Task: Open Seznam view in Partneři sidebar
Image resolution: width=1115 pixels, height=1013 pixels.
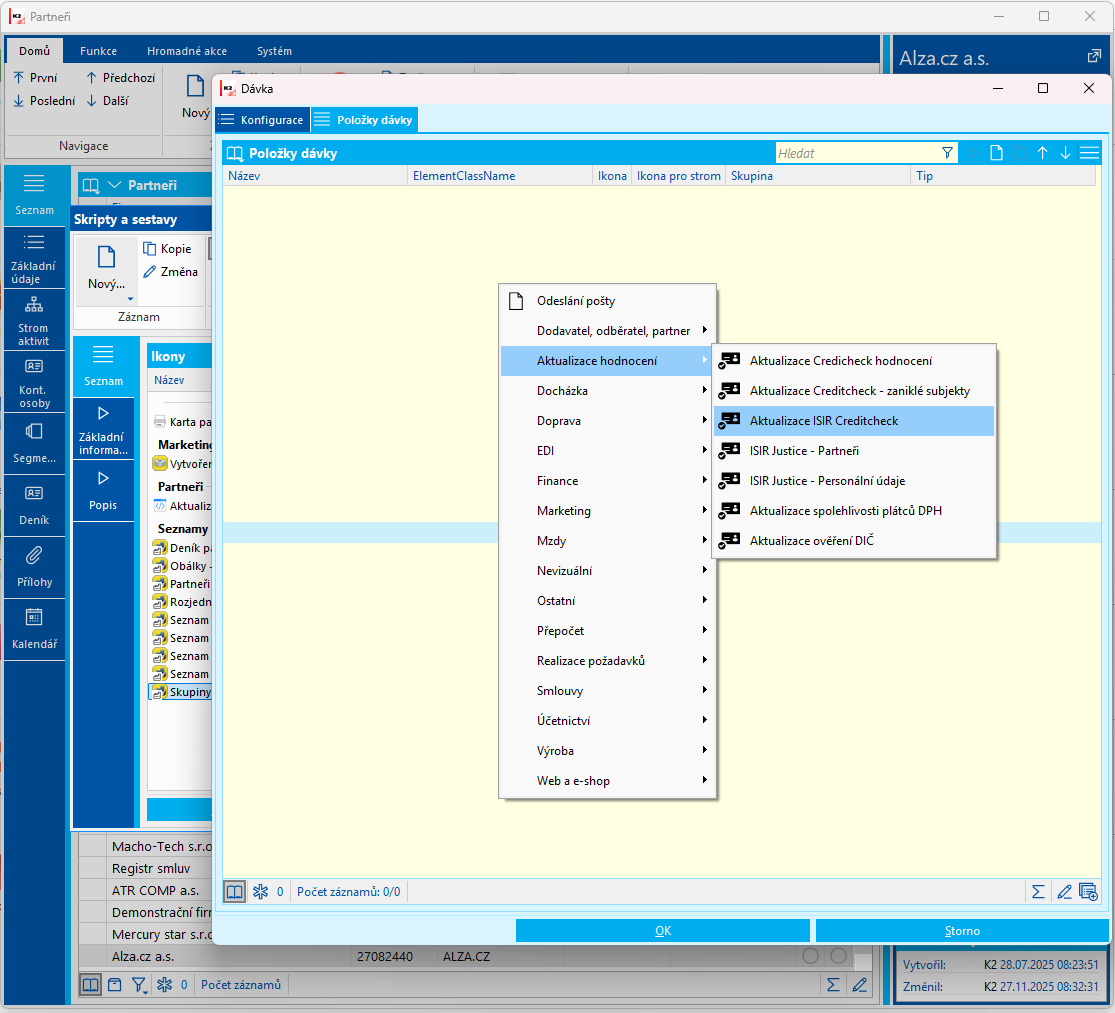Action: coord(34,195)
